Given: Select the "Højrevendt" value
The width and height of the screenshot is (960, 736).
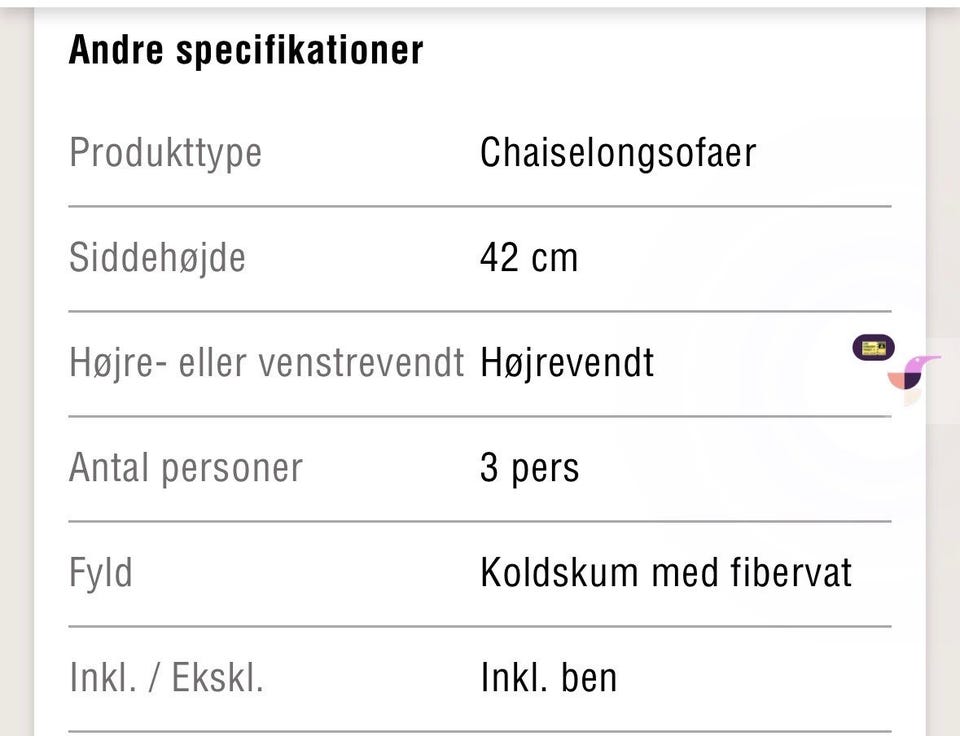Looking at the screenshot, I should click(567, 362).
